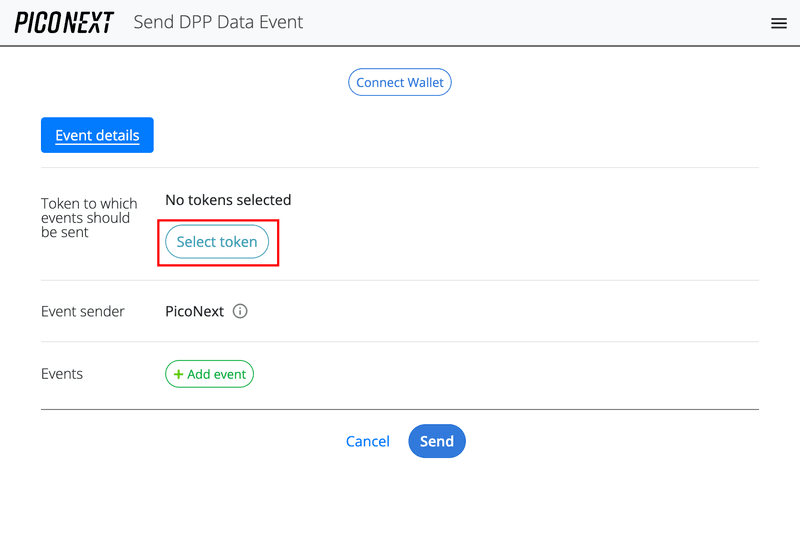The image size is (800, 549).
Task: Open the Select token chooser
Action: (x=217, y=242)
